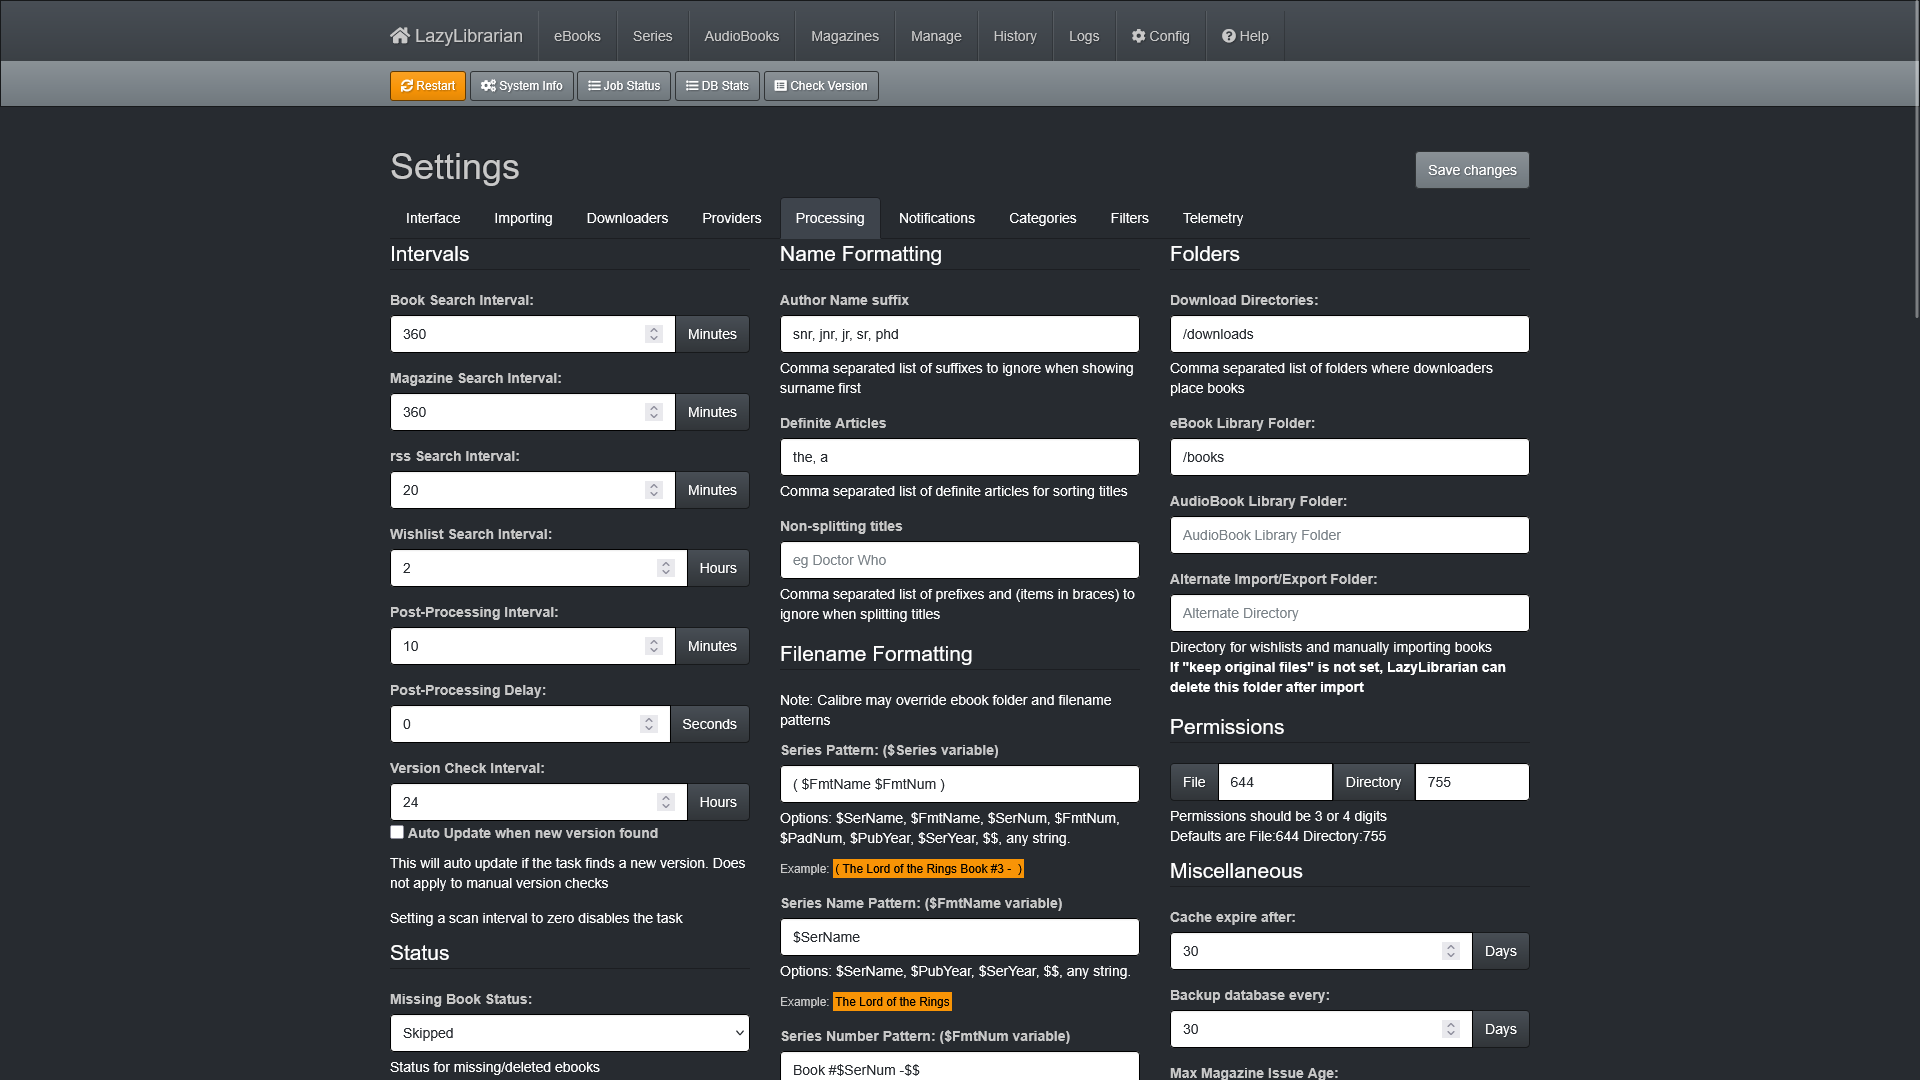Image resolution: width=1920 pixels, height=1080 pixels.
Task: Adjust Post-Processing Delay stepper arrows
Action: [649, 724]
